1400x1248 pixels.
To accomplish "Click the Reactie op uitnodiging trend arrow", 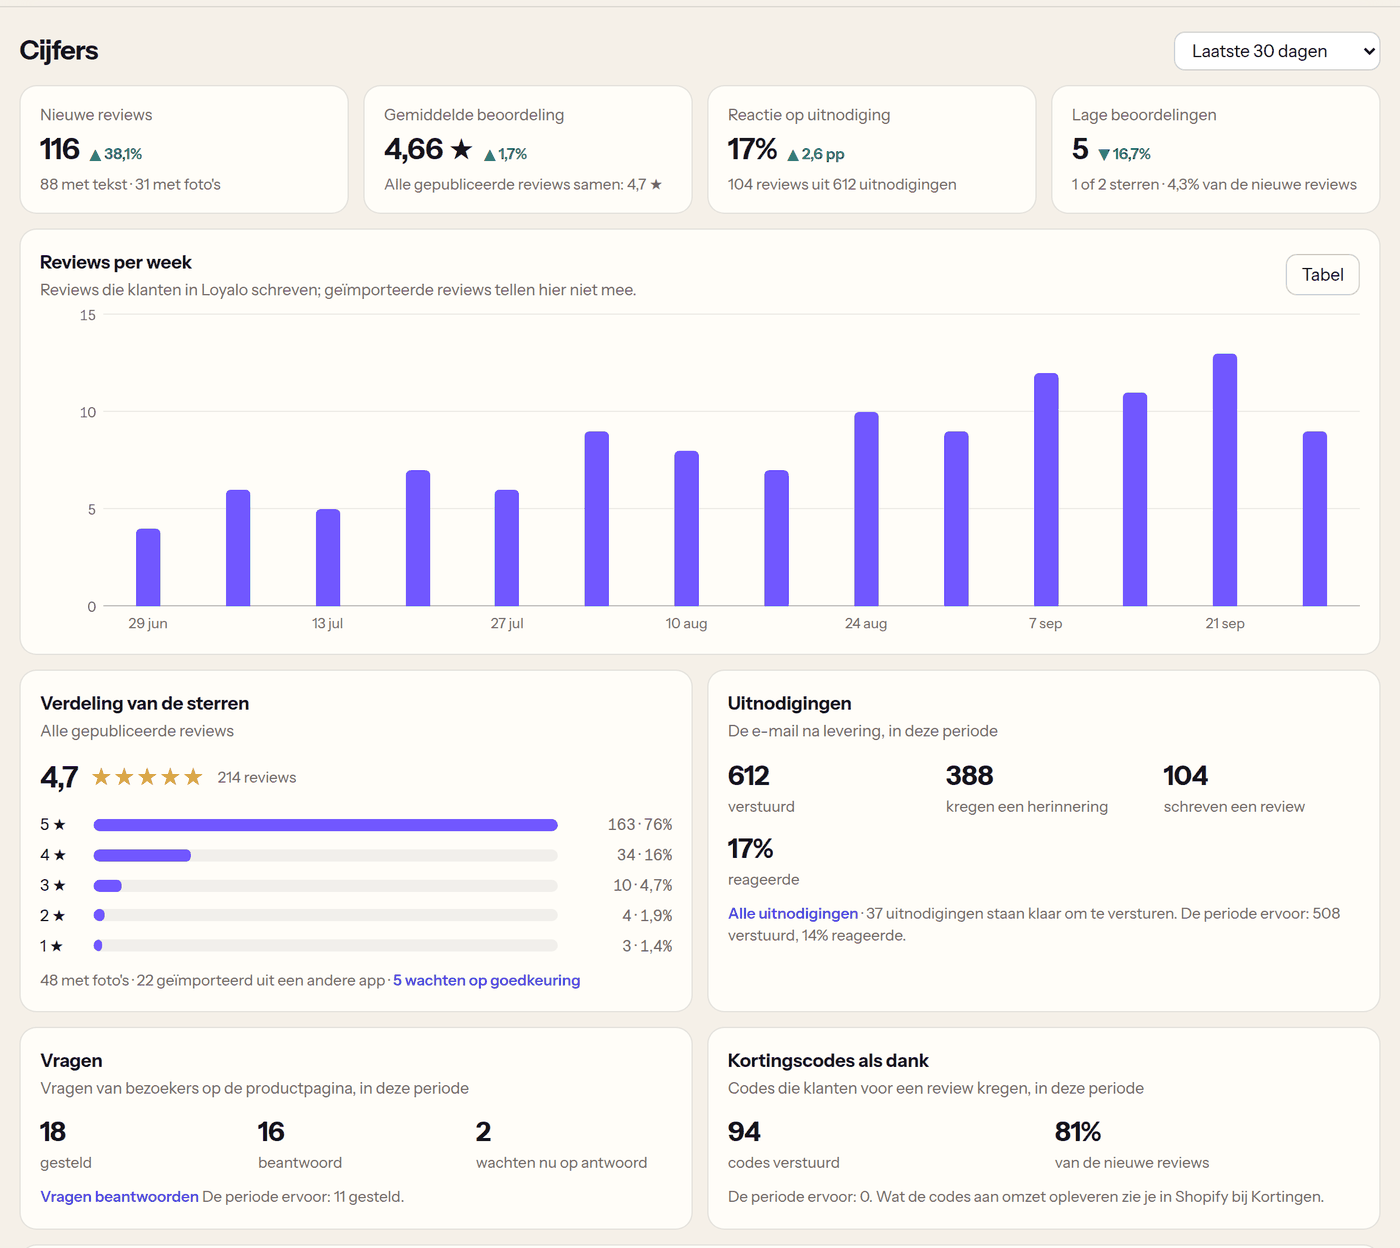I will pos(793,155).
